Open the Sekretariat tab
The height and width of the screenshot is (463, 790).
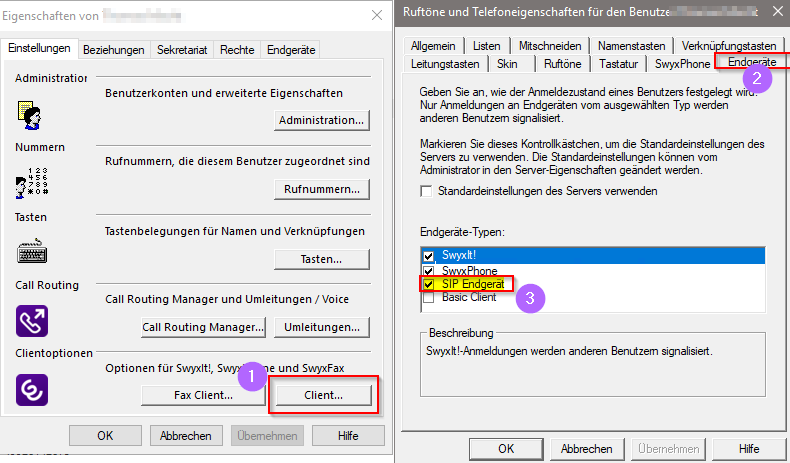(x=182, y=50)
